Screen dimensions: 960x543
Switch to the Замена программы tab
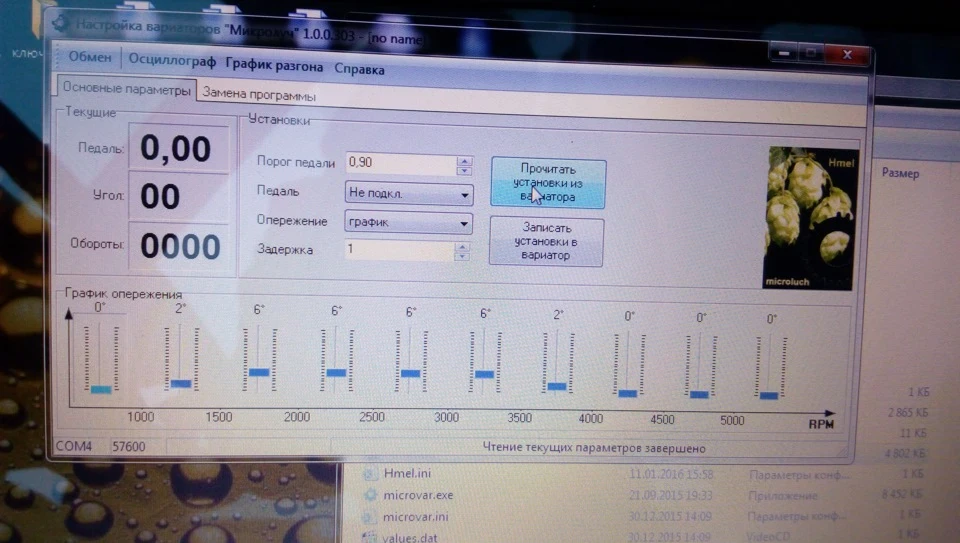[259, 94]
